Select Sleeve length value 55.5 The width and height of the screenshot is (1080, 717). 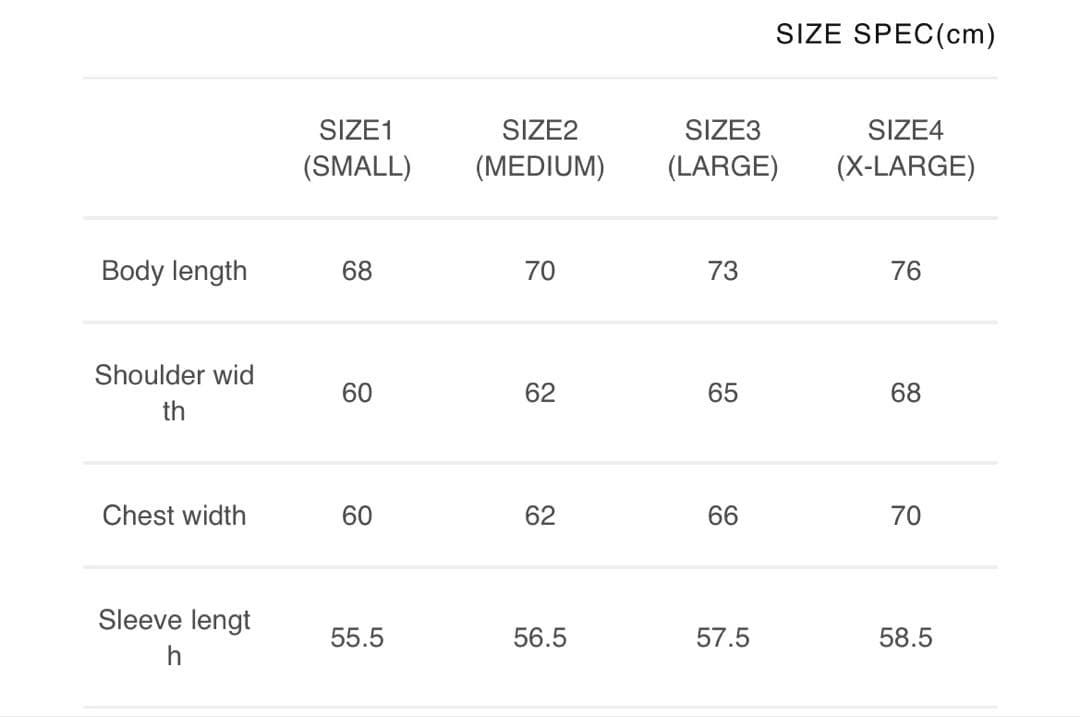(357, 638)
